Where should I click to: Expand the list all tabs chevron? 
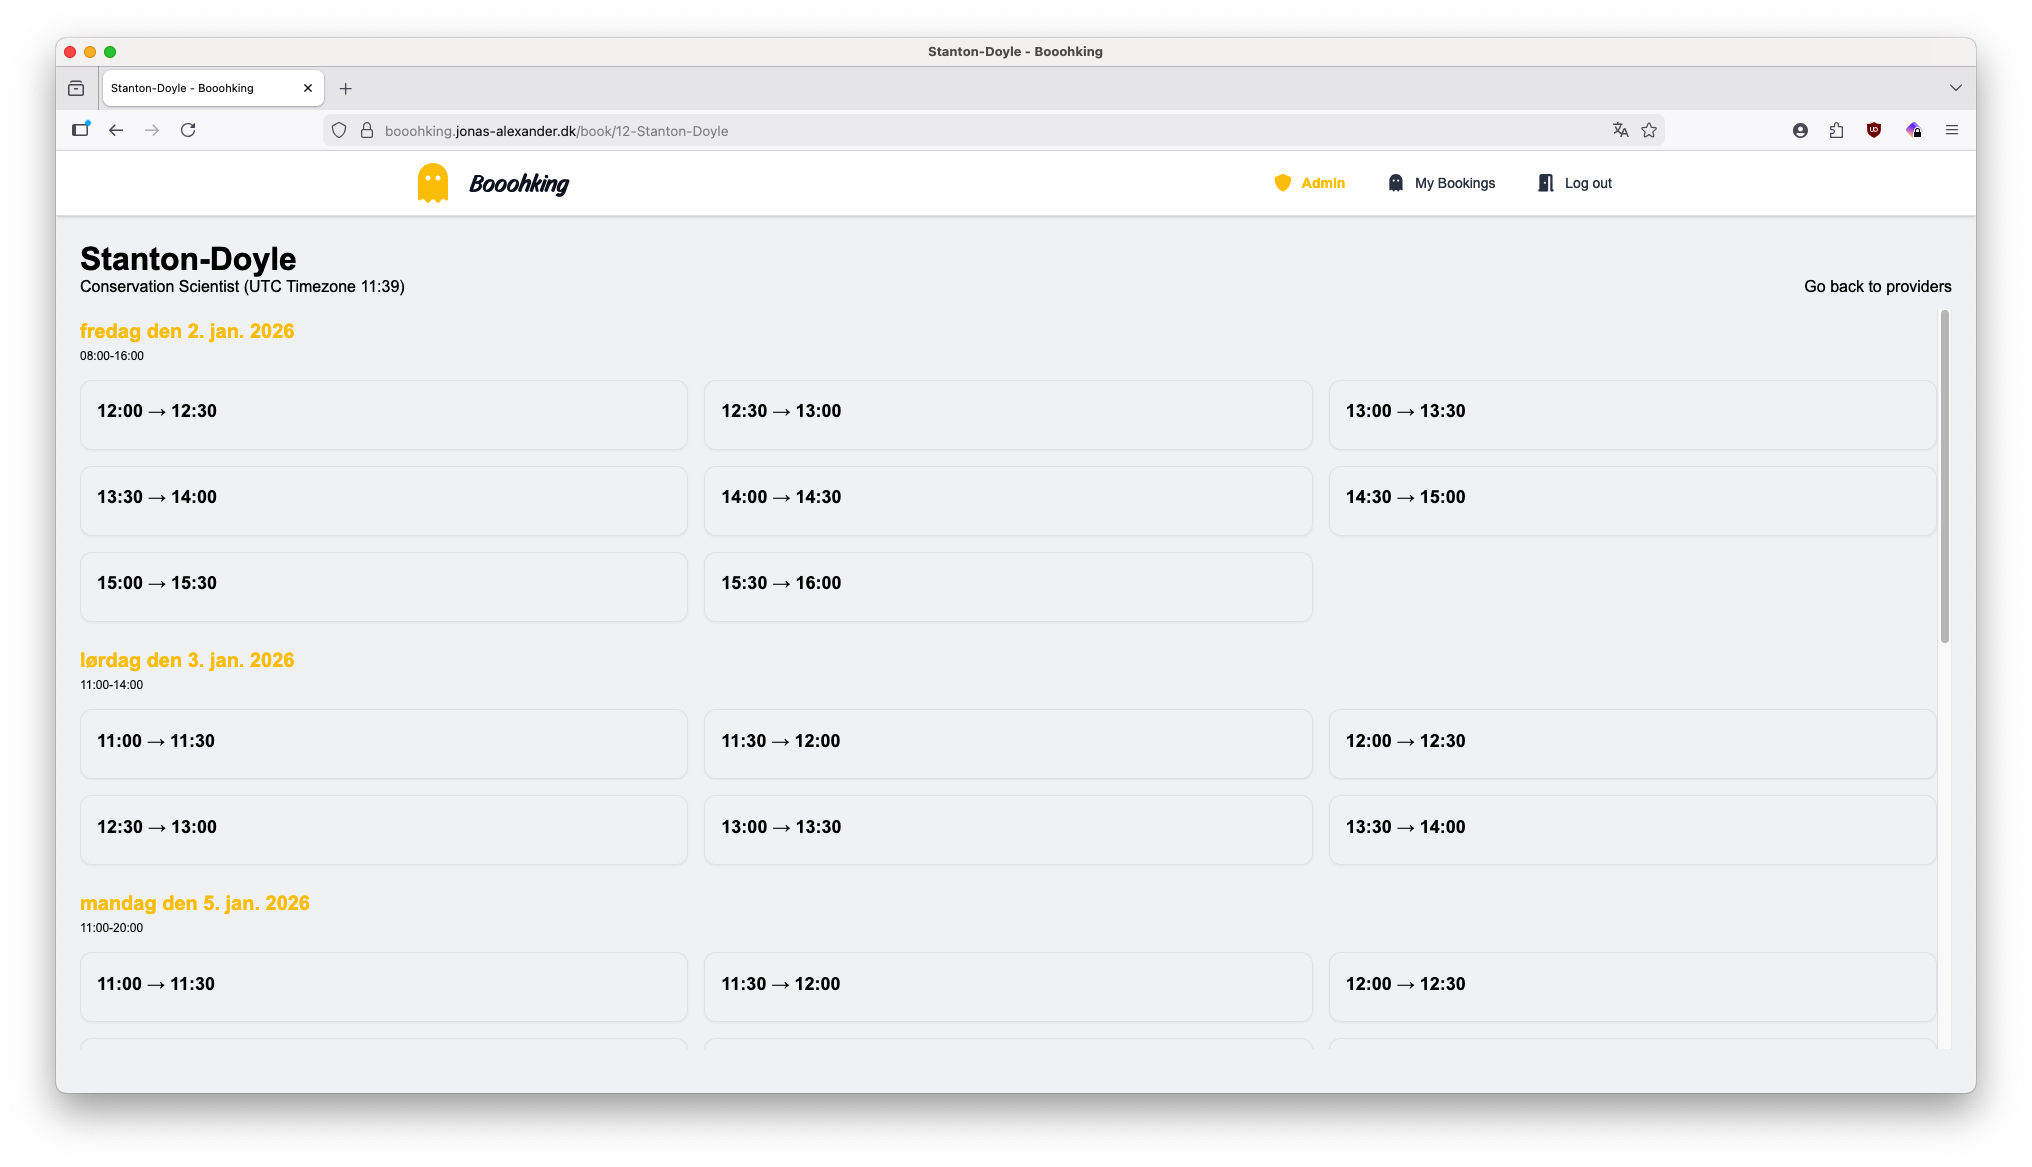tap(1955, 88)
